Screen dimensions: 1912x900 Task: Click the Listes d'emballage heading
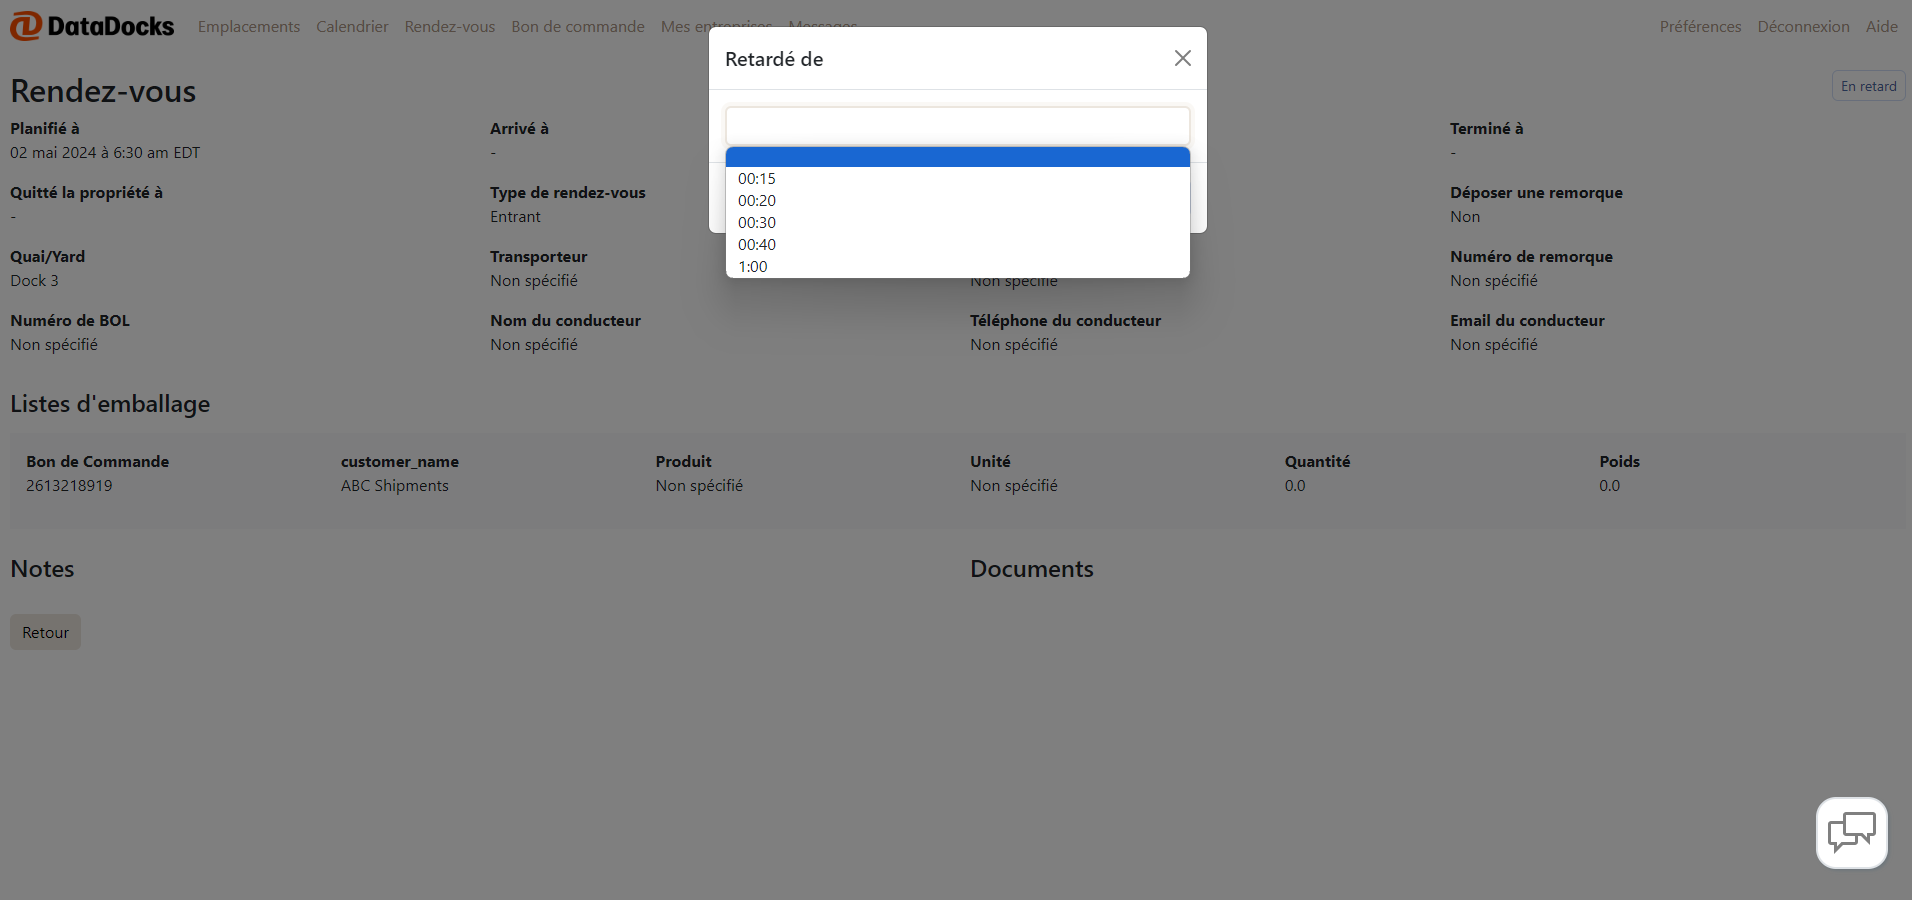[110, 404]
